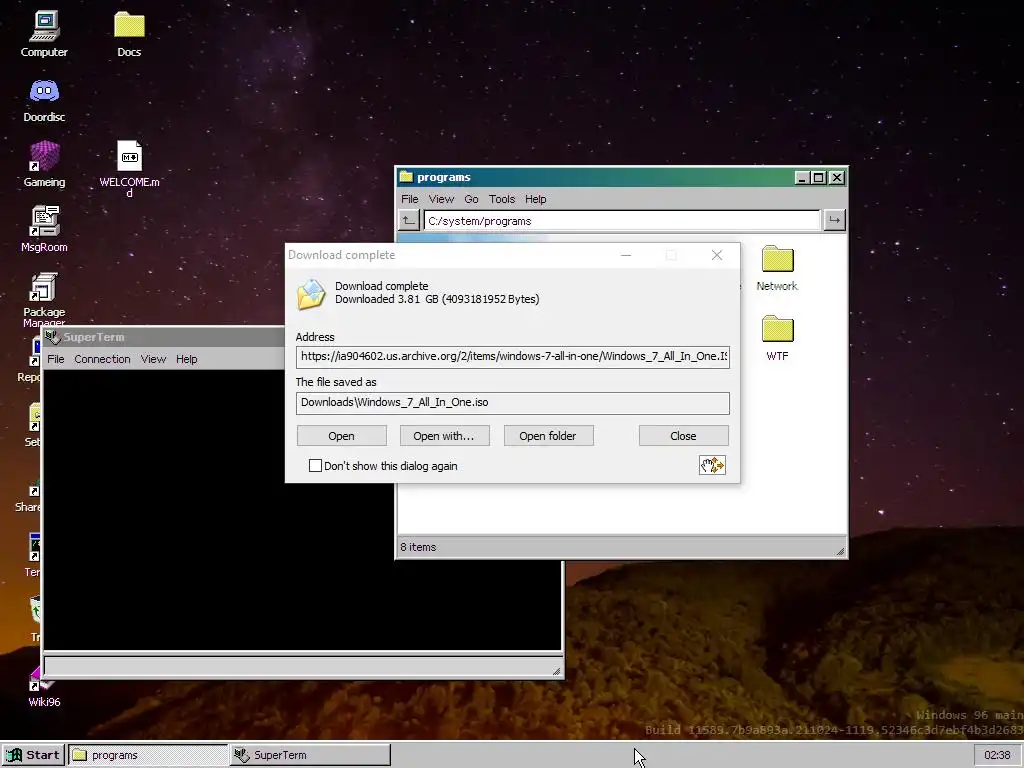Switch to SuperTerm task on taskbar
Image resolution: width=1024 pixels, height=768 pixels.
pos(310,755)
